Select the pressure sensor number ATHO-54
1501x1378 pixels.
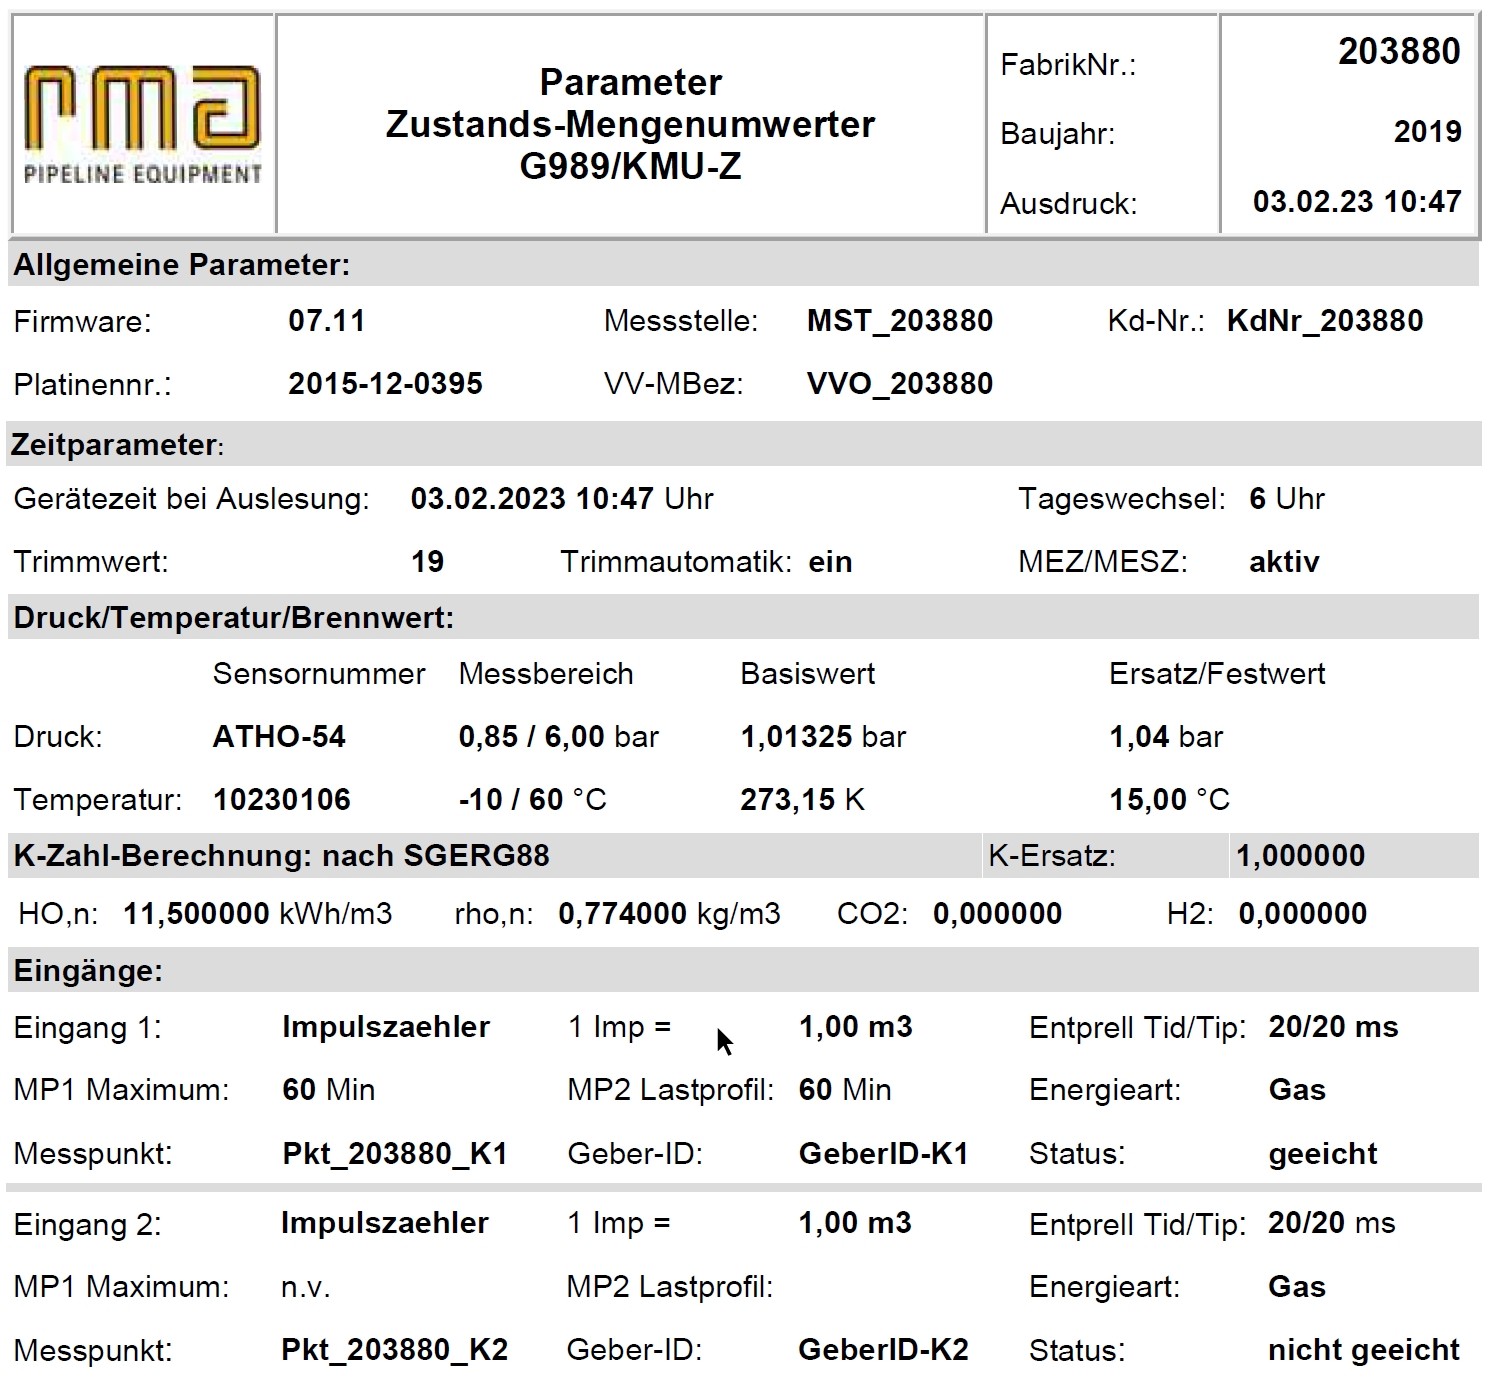click(279, 737)
